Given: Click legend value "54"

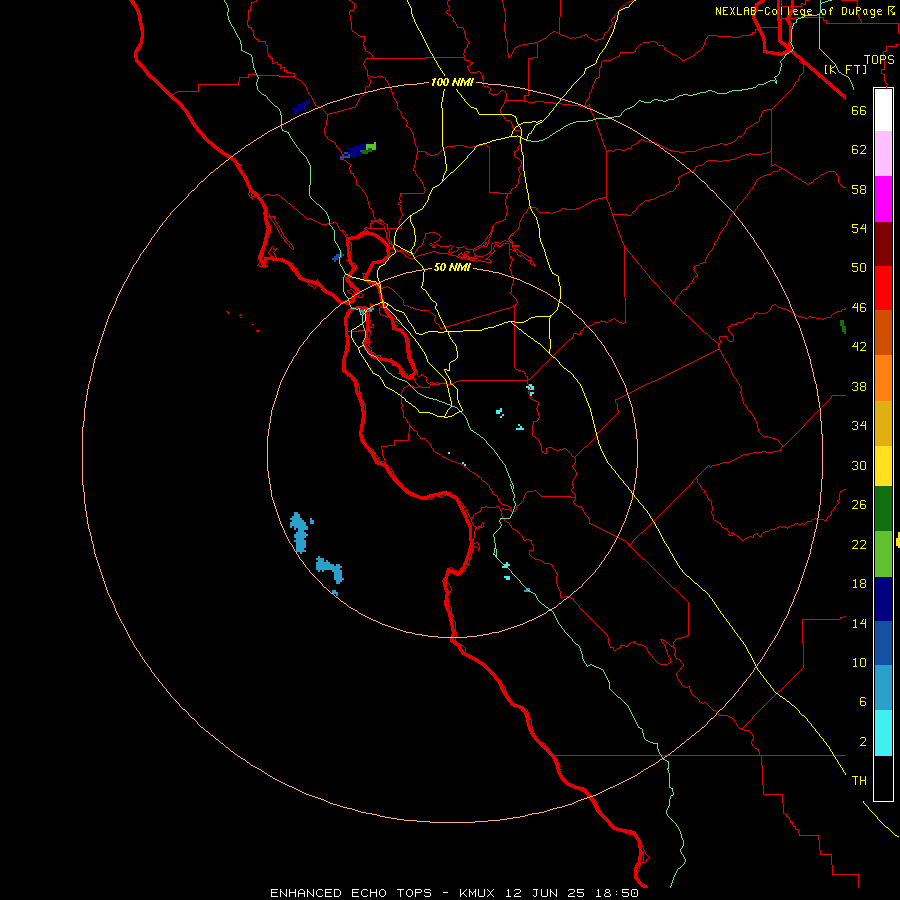Looking at the screenshot, I should (859, 228).
